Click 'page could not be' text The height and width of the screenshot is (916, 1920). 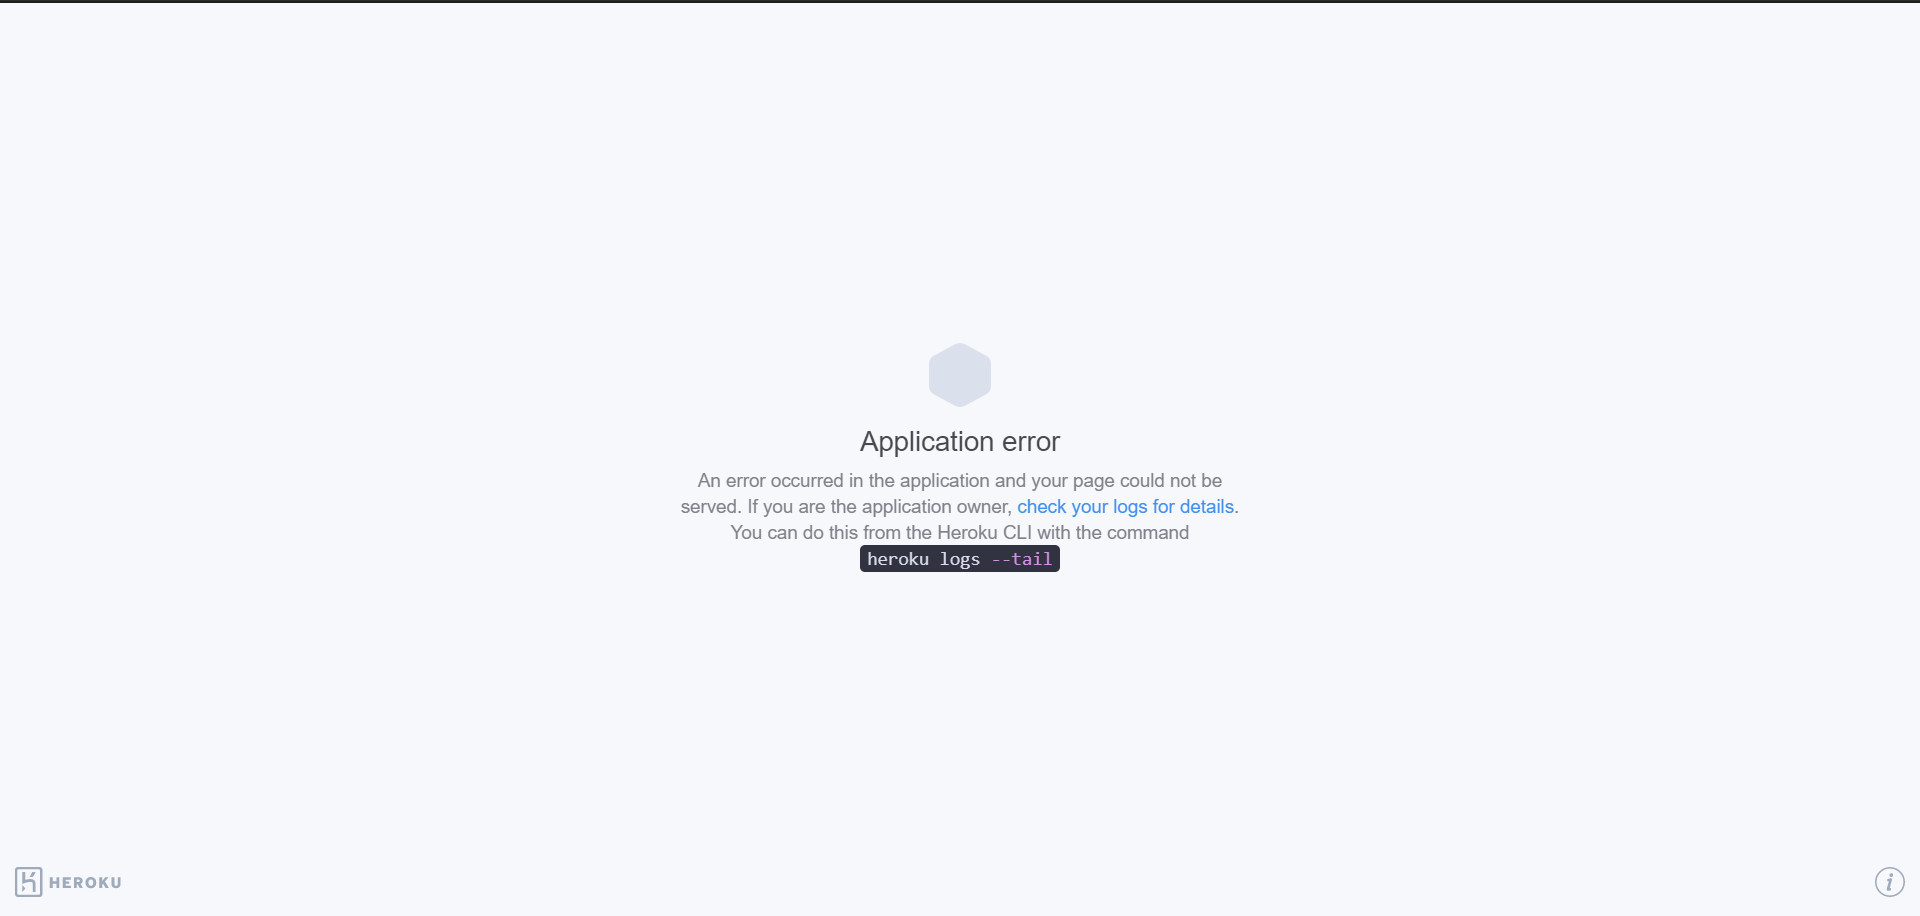tap(1147, 481)
